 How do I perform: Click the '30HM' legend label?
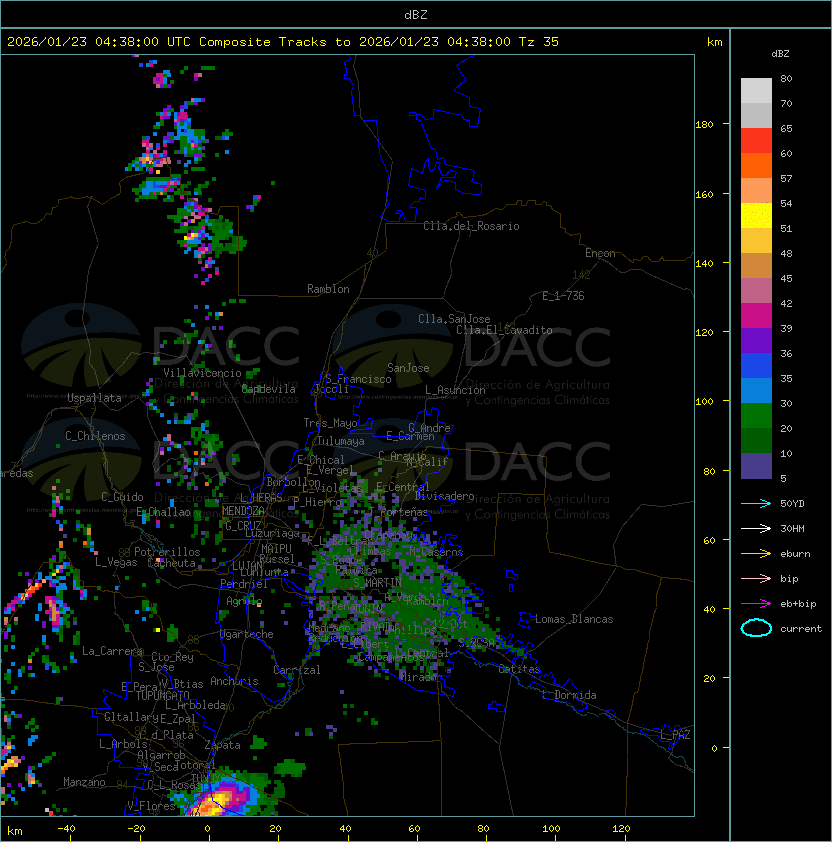[792, 528]
